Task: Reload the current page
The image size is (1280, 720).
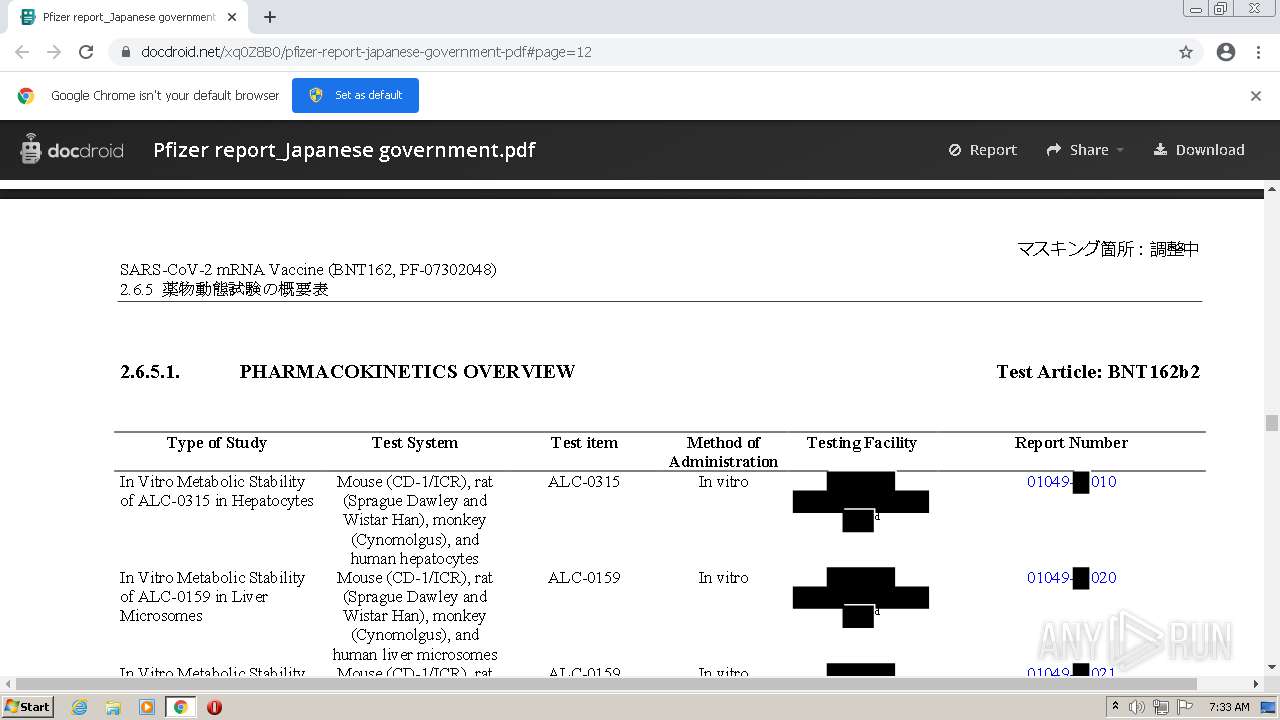Action: pyautogui.click(x=86, y=52)
